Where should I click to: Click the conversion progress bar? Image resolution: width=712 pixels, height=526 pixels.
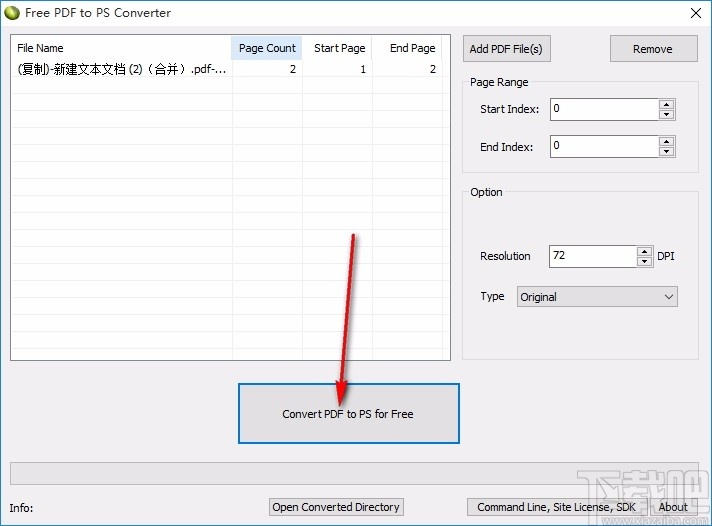(354, 473)
